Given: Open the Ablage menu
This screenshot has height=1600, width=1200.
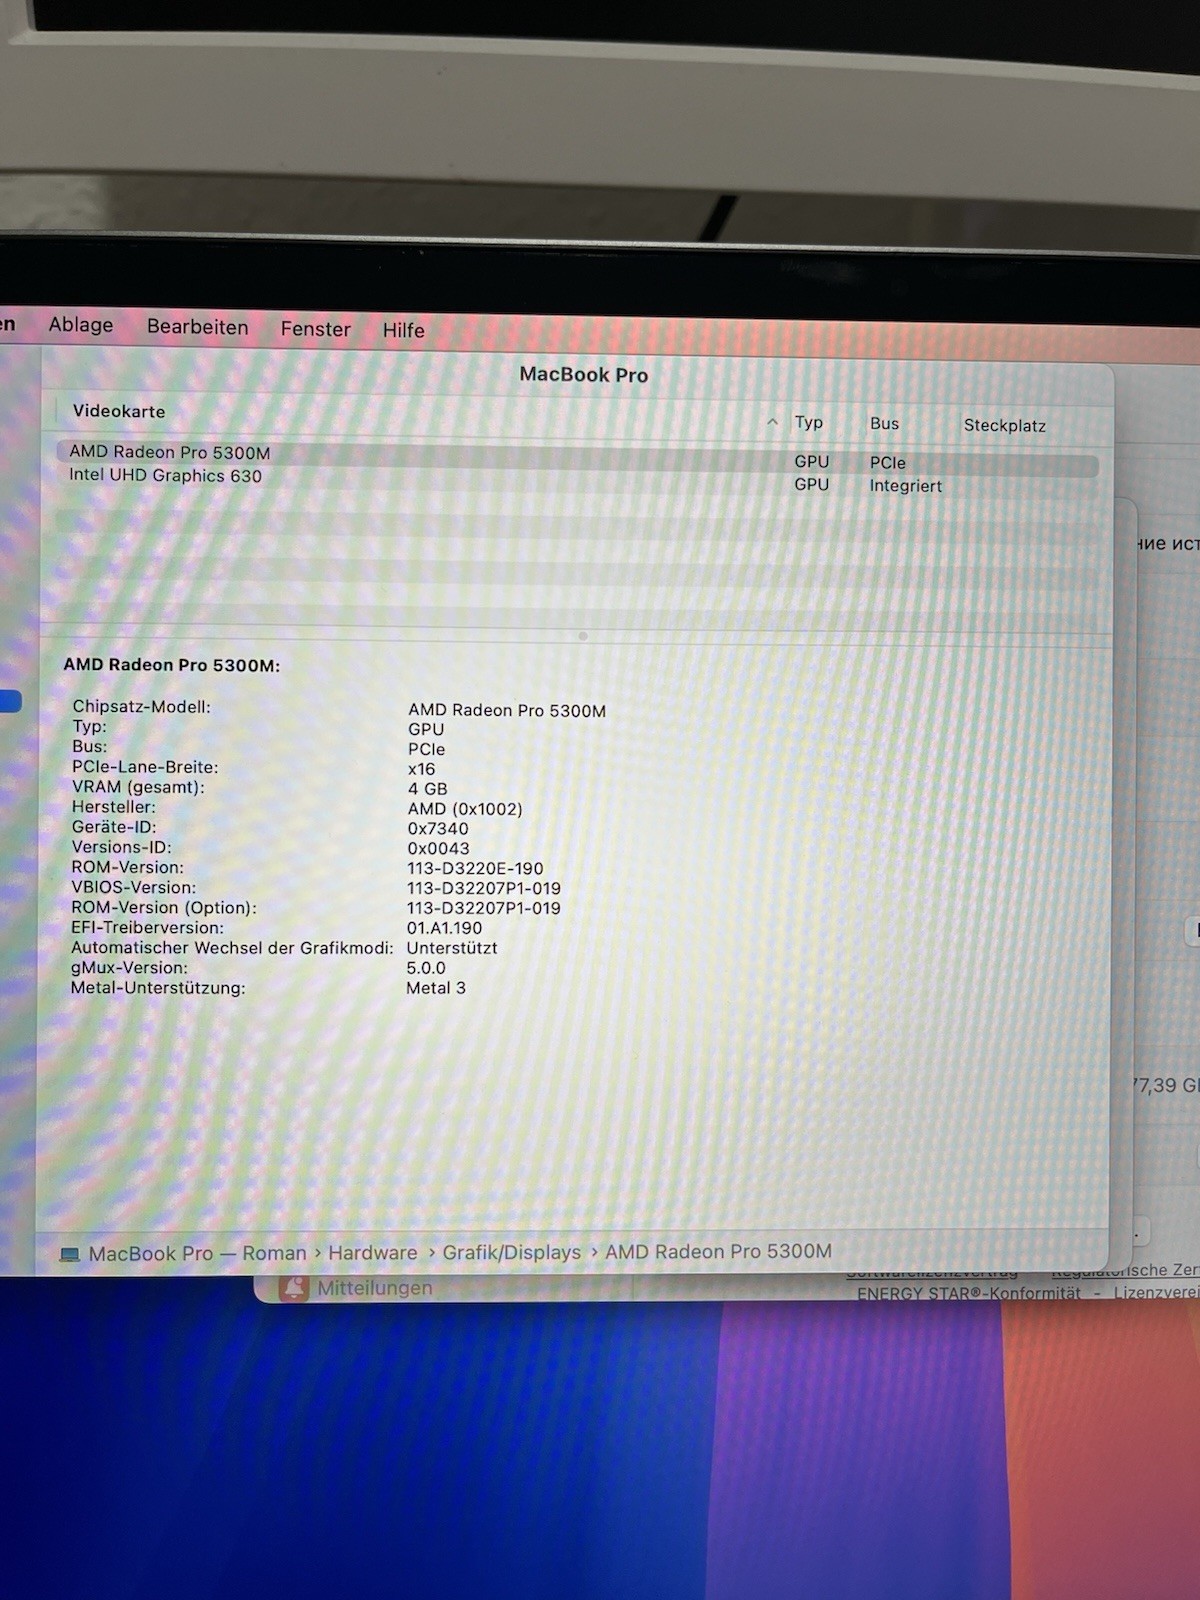Looking at the screenshot, I should click(x=81, y=325).
